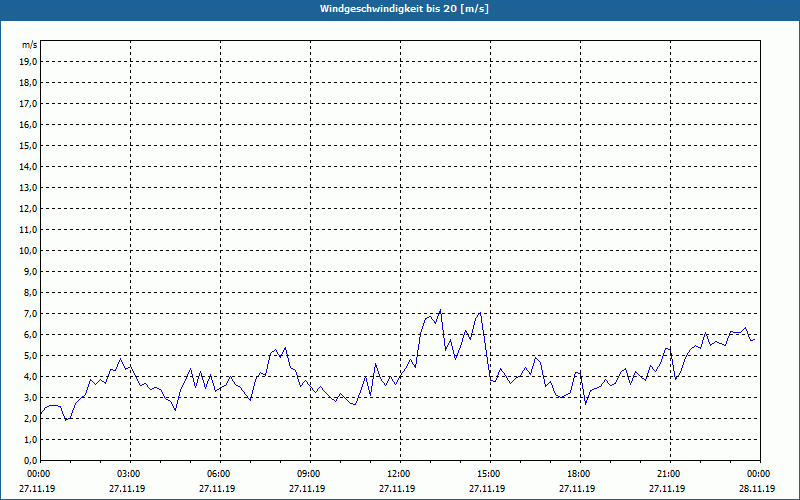
Task: Click the 28.11.19 date label
Action: click(757, 489)
